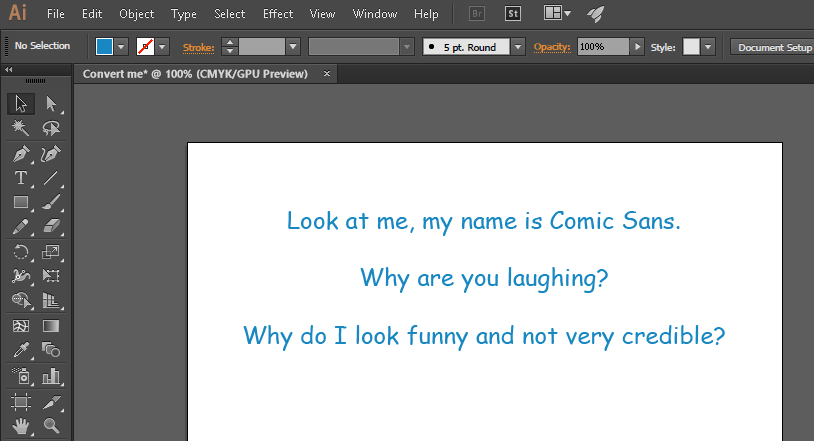Screen dimensions: 814x441
Task: Select the Mesh tool
Action: [x=21, y=326]
